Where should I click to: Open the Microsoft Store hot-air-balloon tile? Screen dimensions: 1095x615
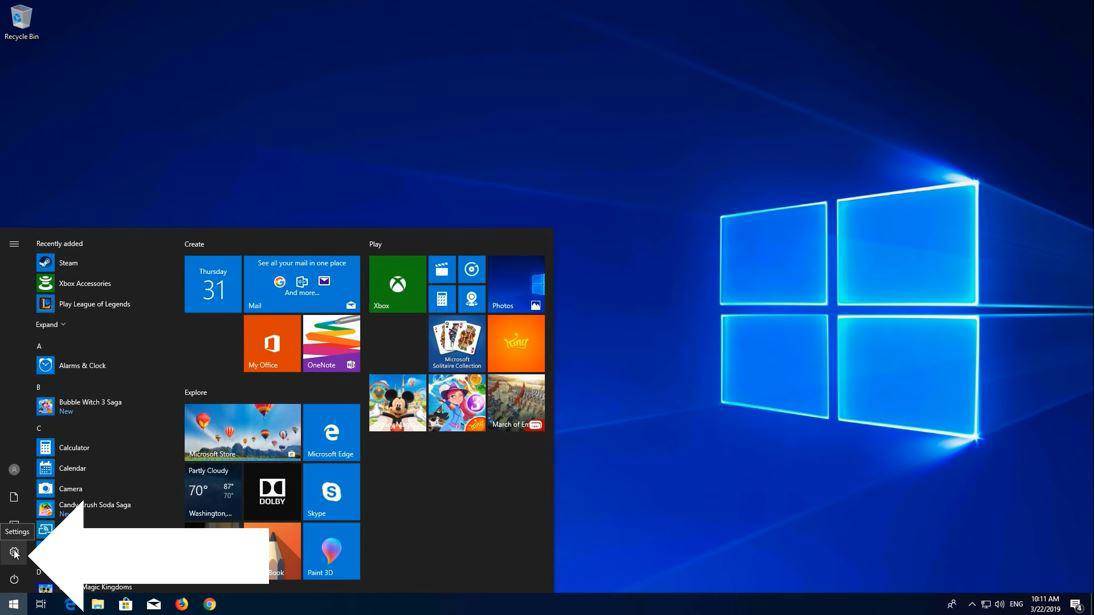coord(242,433)
